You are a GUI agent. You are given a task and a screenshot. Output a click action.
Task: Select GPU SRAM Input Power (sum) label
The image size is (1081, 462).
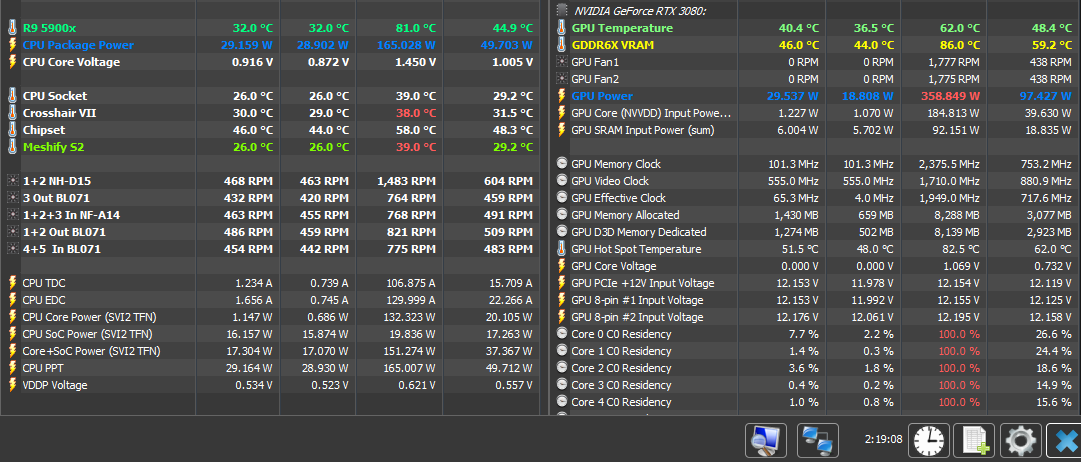click(643, 130)
